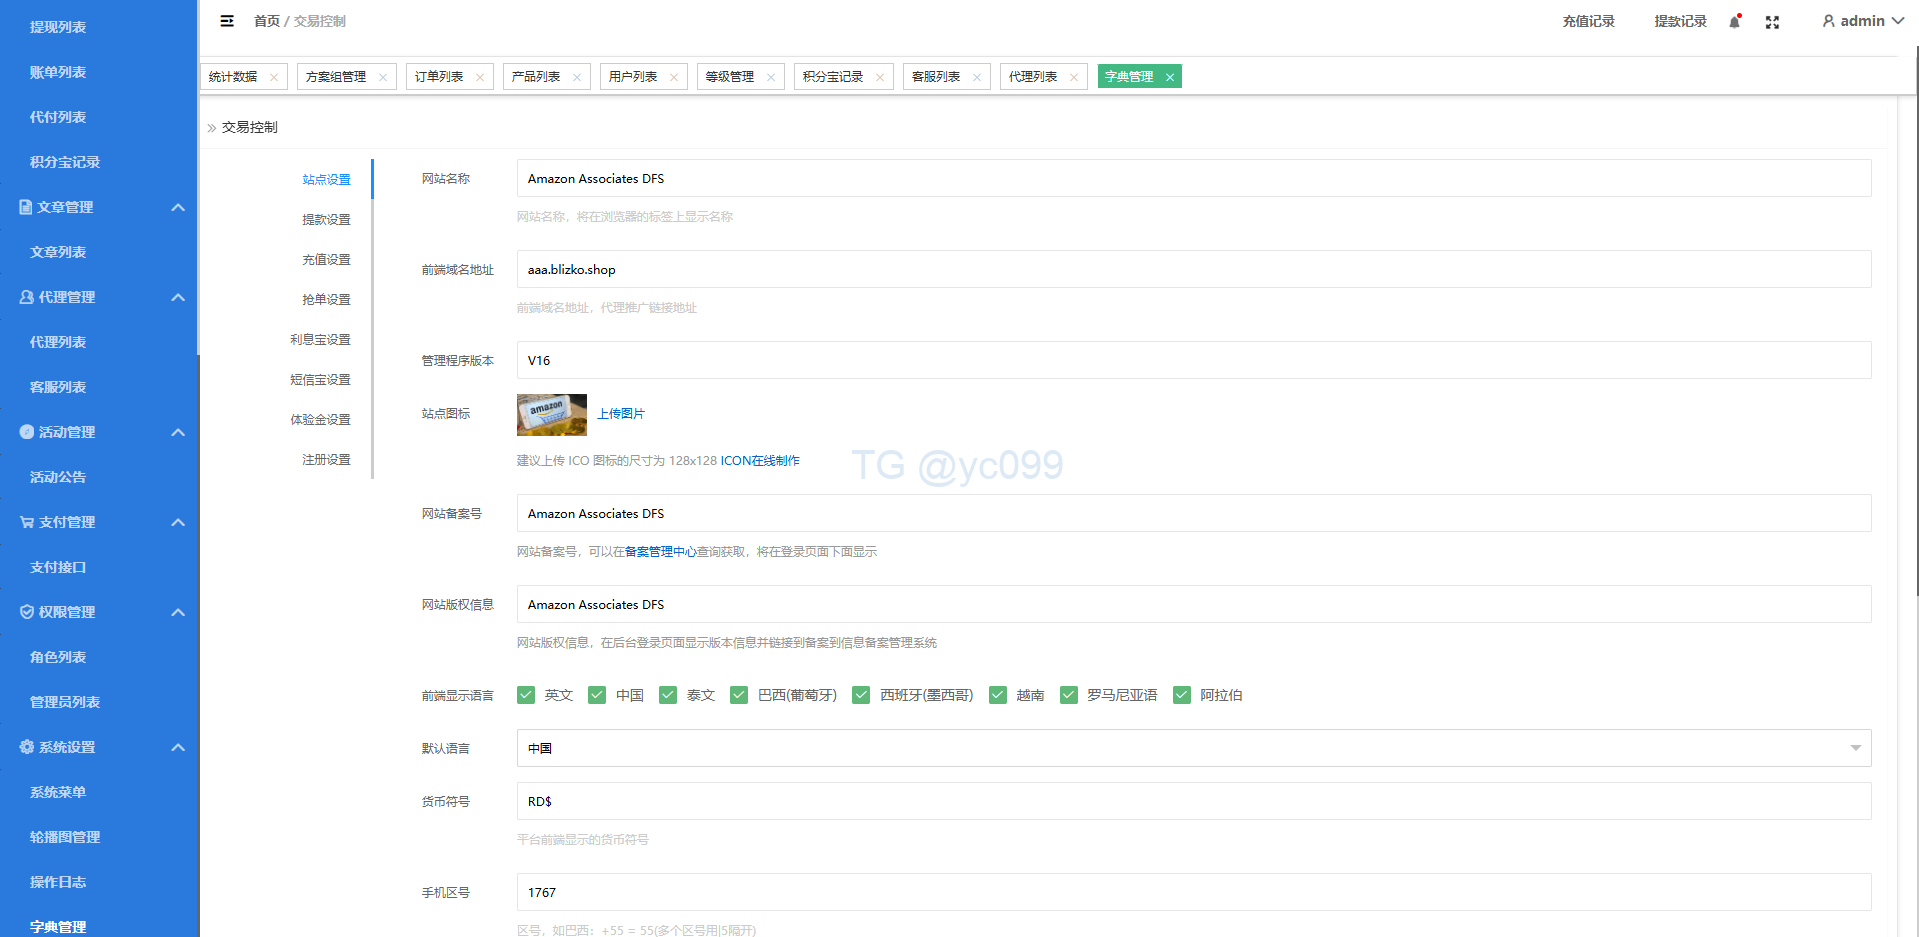Open the notification bell icon

[1735, 22]
